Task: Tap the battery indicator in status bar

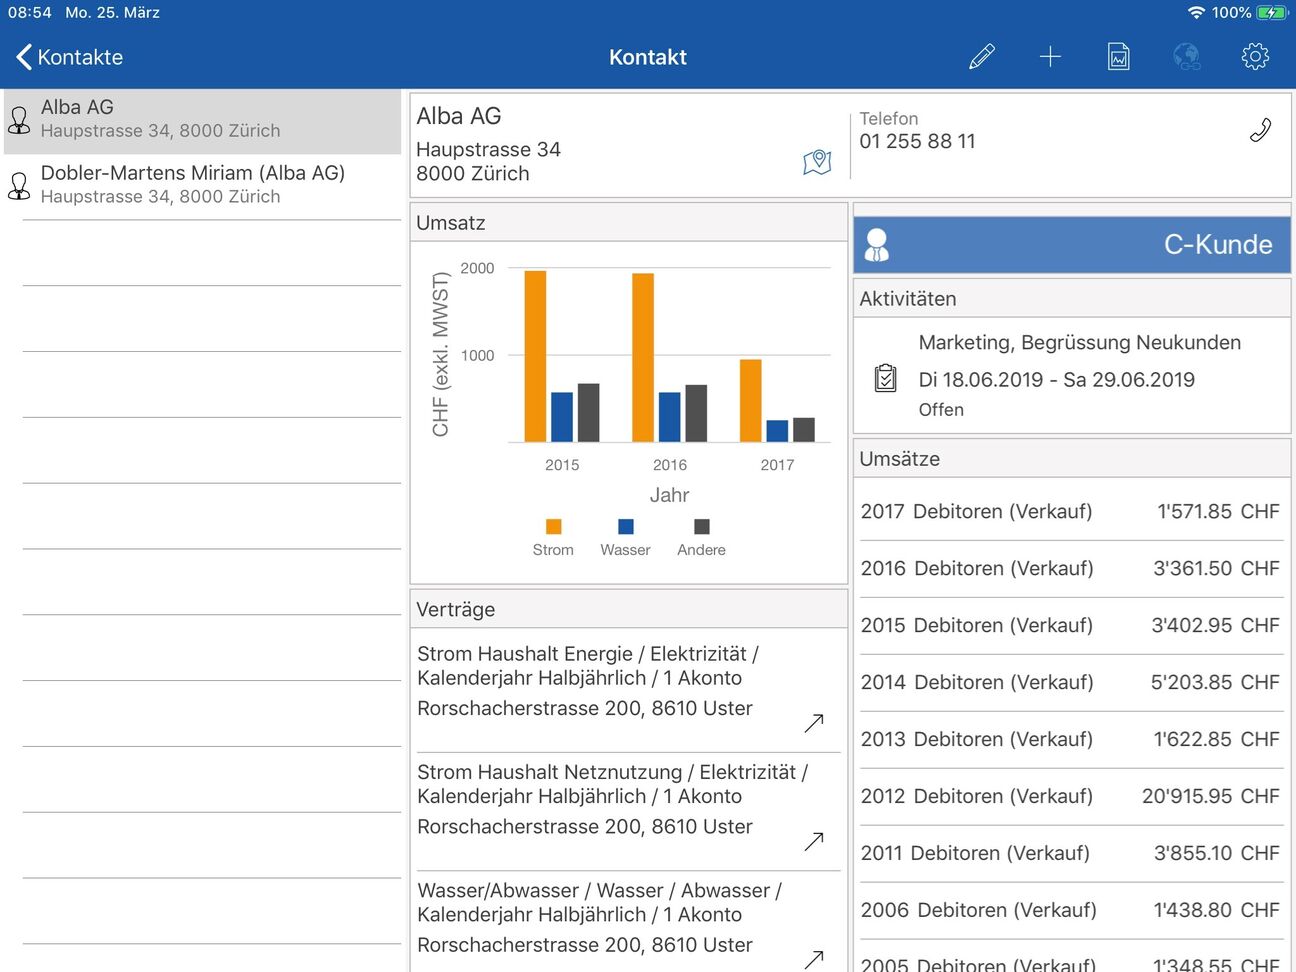Action: (x=1272, y=13)
